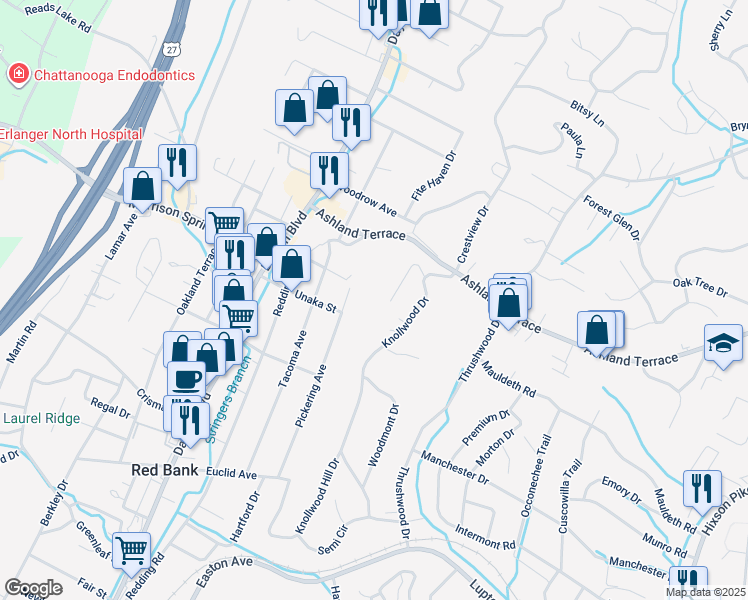Select the shopping cart marker near Redding Rd
Image resolution: width=748 pixels, height=600 pixels.
pyautogui.click(x=131, y=549)
